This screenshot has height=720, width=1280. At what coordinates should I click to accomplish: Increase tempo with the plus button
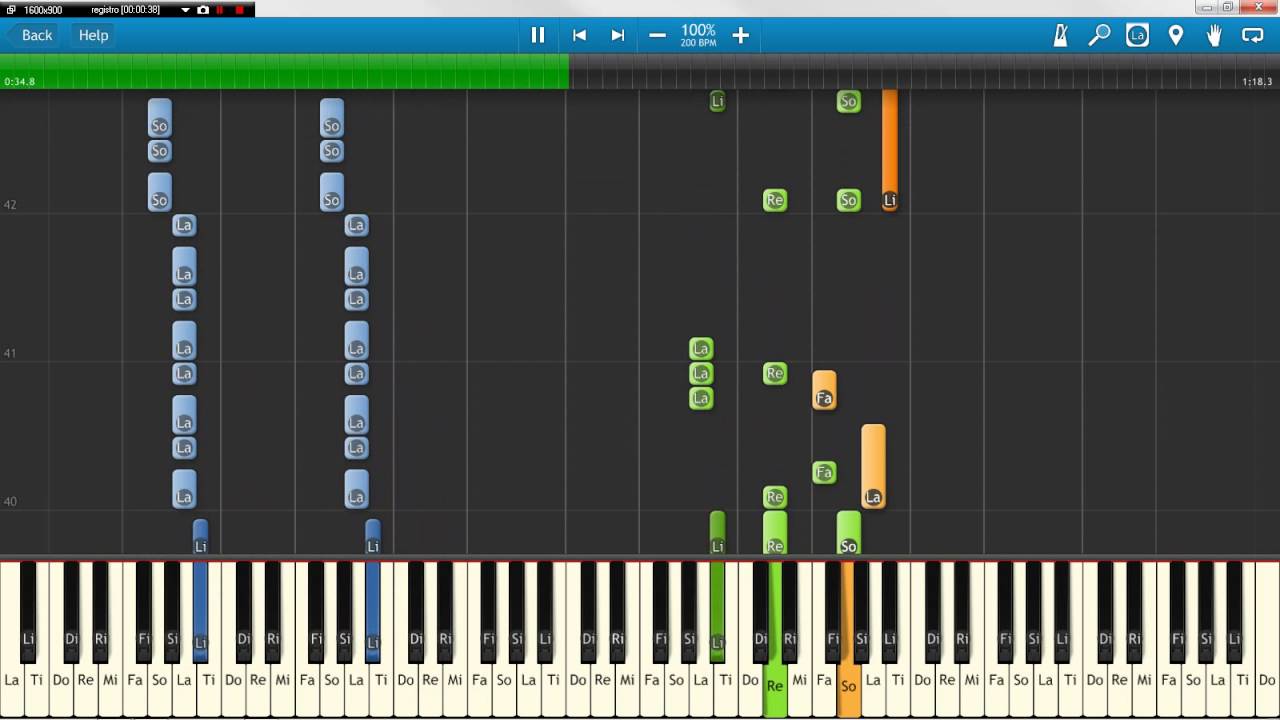[x=740, y=35]
